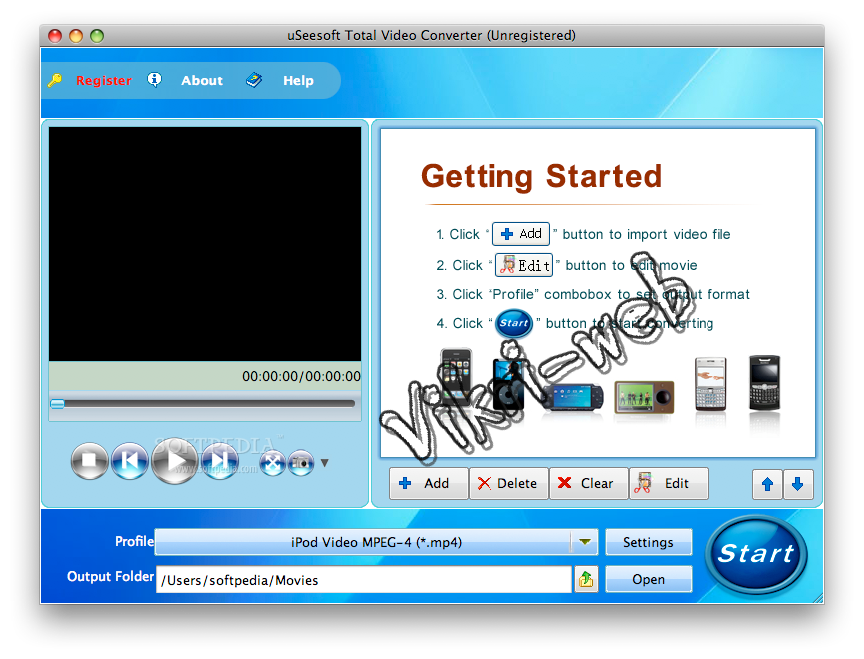Skip to the previous frame
Image resolution: width=864 pixels, height=659 pixels.
coord(130,461)
